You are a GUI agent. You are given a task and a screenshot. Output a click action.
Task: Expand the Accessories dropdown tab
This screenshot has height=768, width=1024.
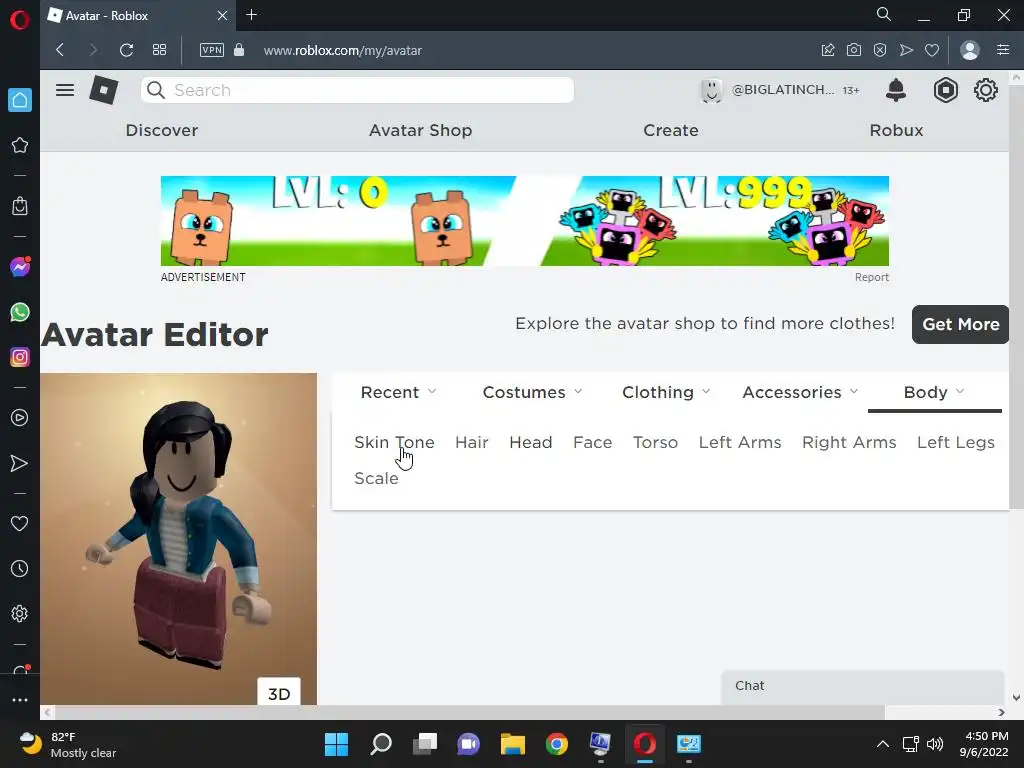800,392
